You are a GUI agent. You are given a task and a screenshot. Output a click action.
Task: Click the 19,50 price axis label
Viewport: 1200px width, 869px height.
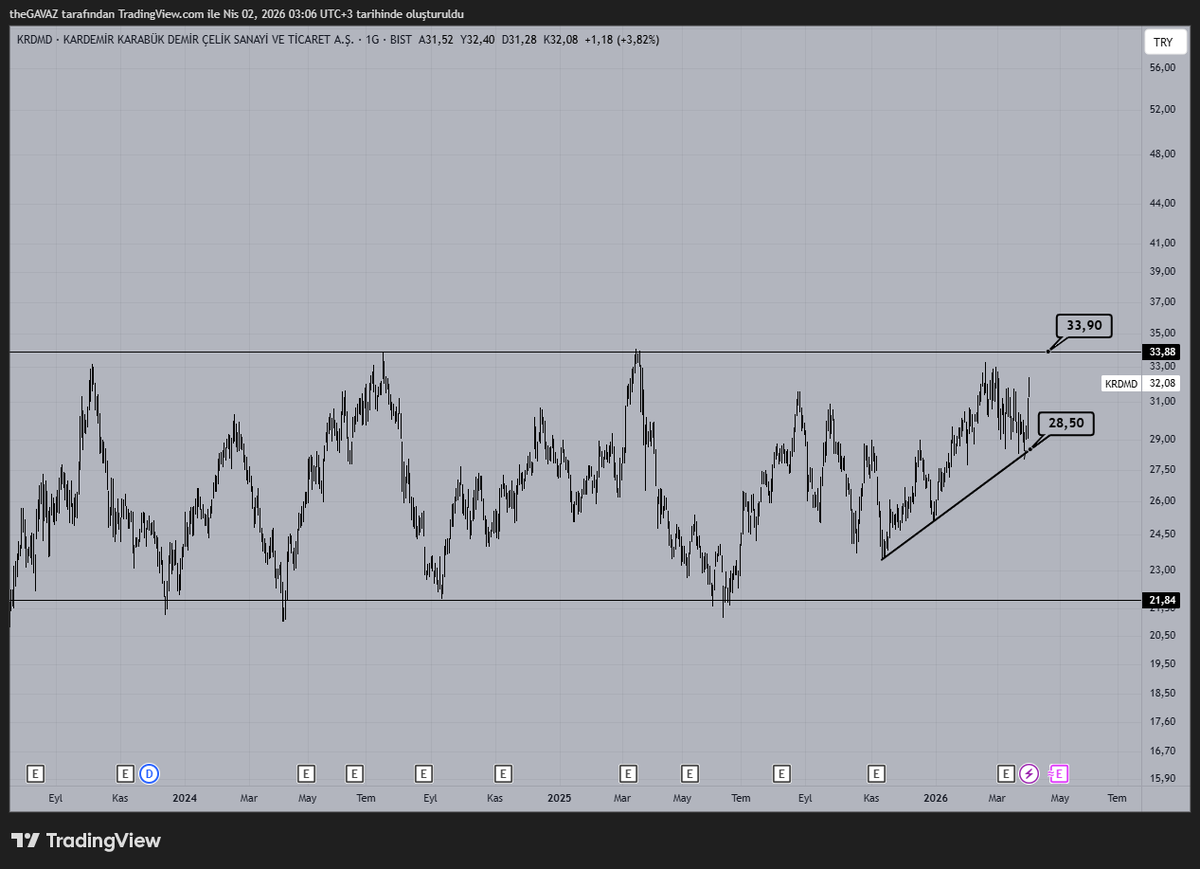click(x=1162, y=663)
